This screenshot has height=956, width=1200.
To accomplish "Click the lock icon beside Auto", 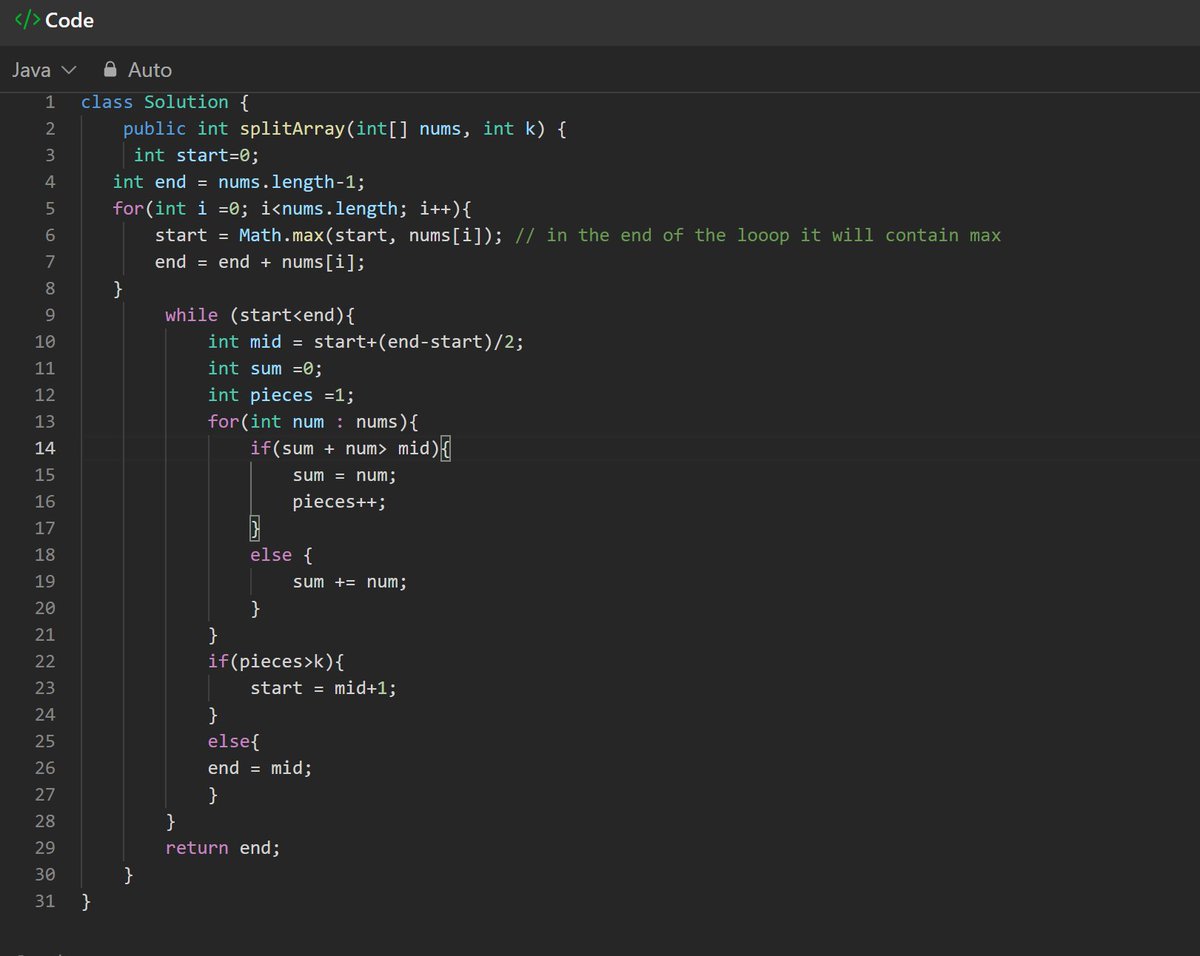I will tap(110, 70).
